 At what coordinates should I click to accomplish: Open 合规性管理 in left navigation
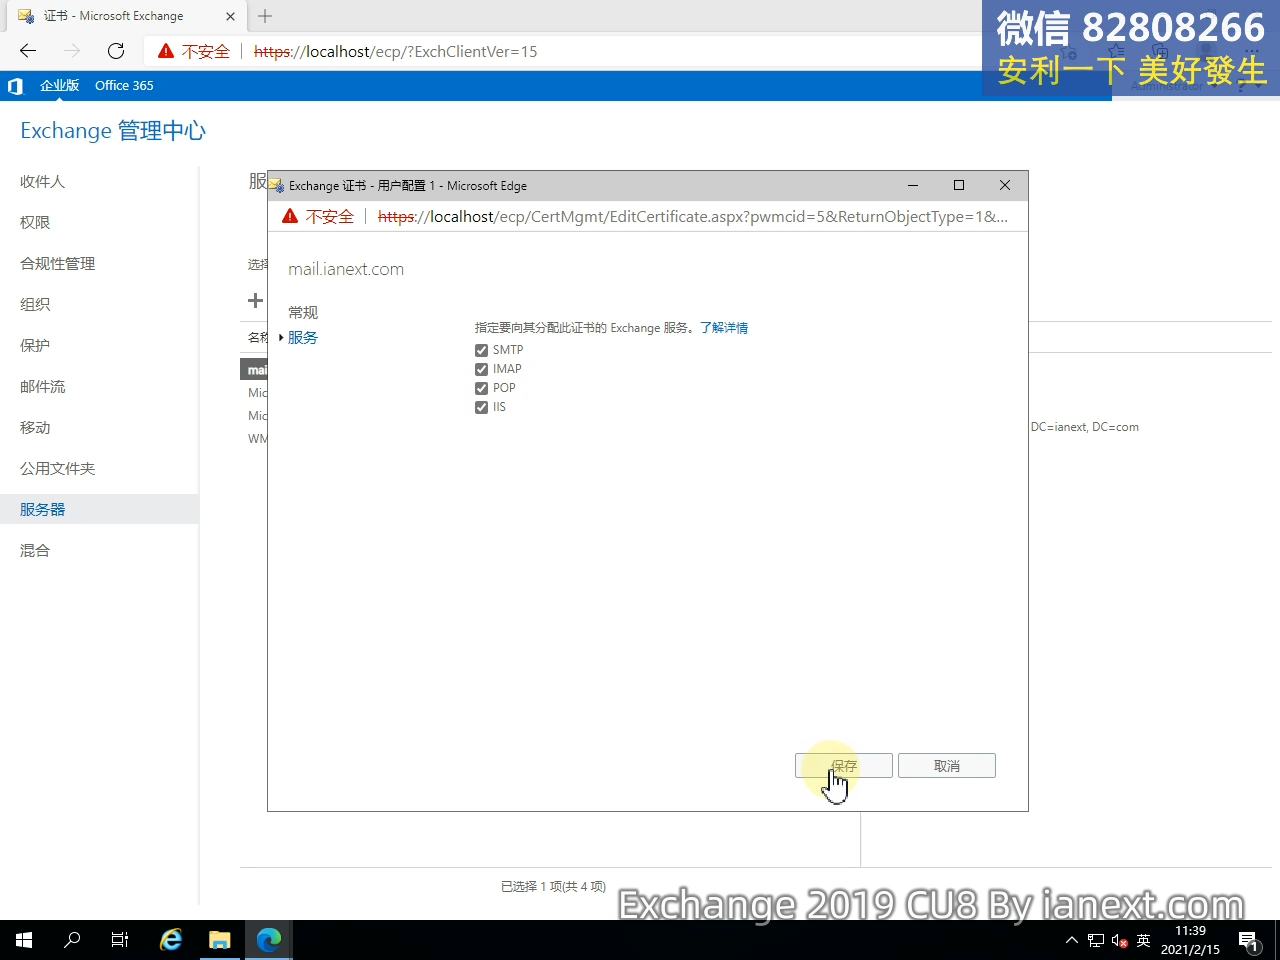[x=58, y=264]
